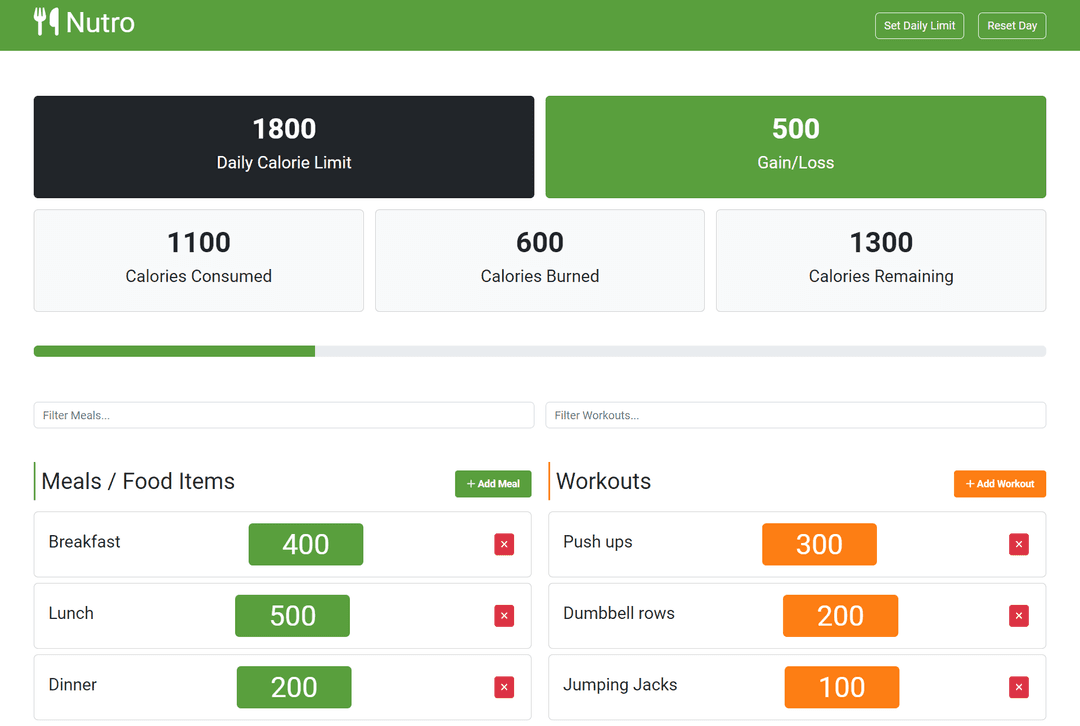Image resolution: width=1080 pixels, height=726 pixels.
Task: Remove the Lunch meal item
Action: click(x=504, y=616)
